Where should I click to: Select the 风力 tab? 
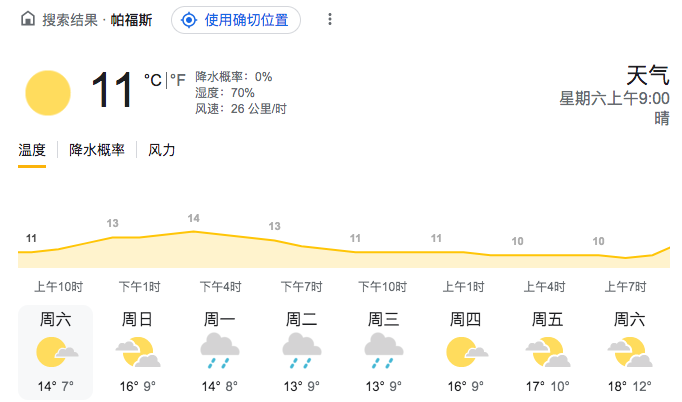[162, 150]
